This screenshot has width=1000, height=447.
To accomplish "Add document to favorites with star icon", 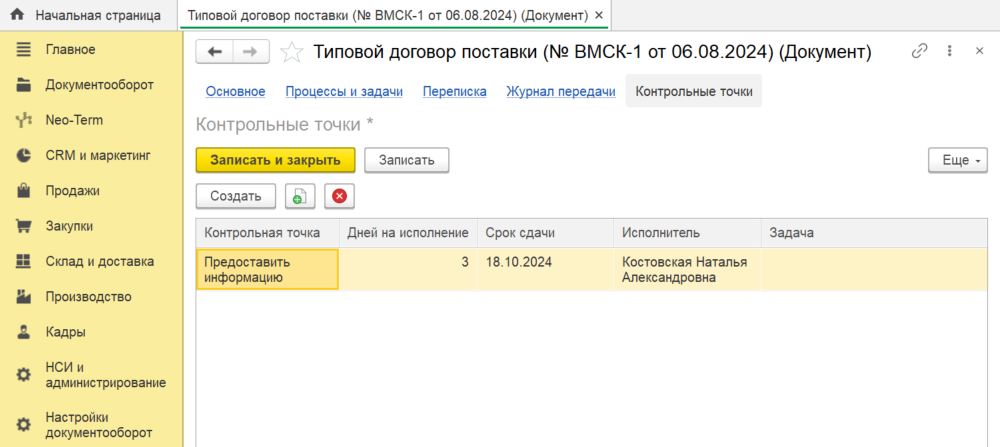I will (291, 52).
